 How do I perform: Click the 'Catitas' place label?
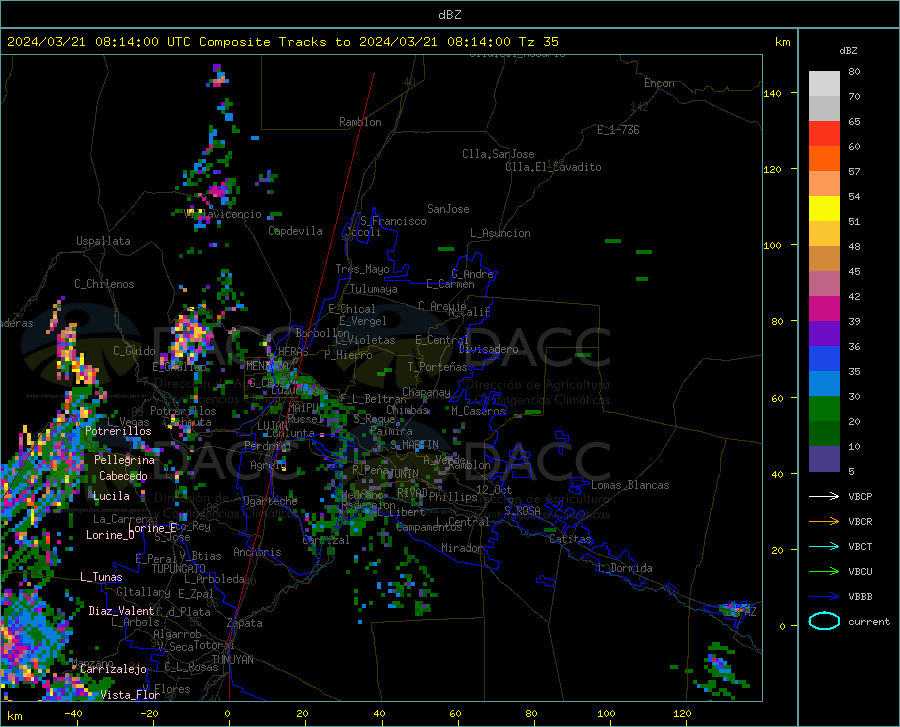[570, 539]
